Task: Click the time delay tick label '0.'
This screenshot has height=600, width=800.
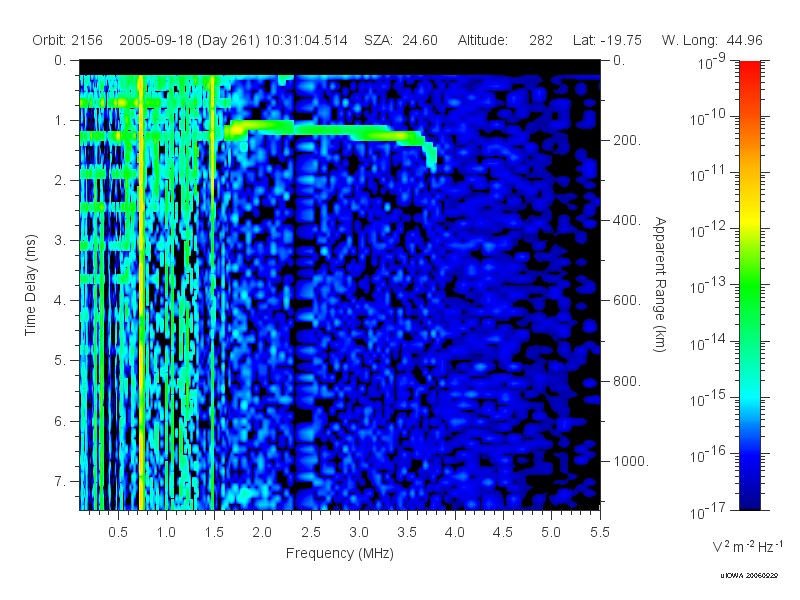Action: (x=60, y=60)
